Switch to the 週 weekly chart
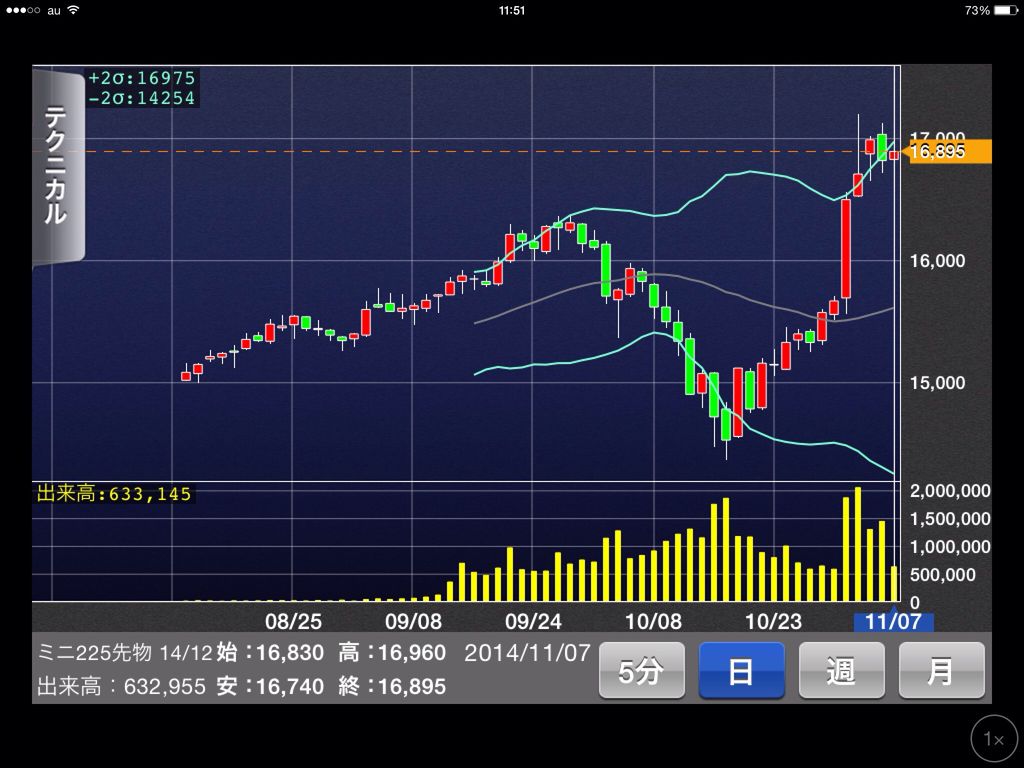Screen dimensions: 1024x768 pos(841,671)
